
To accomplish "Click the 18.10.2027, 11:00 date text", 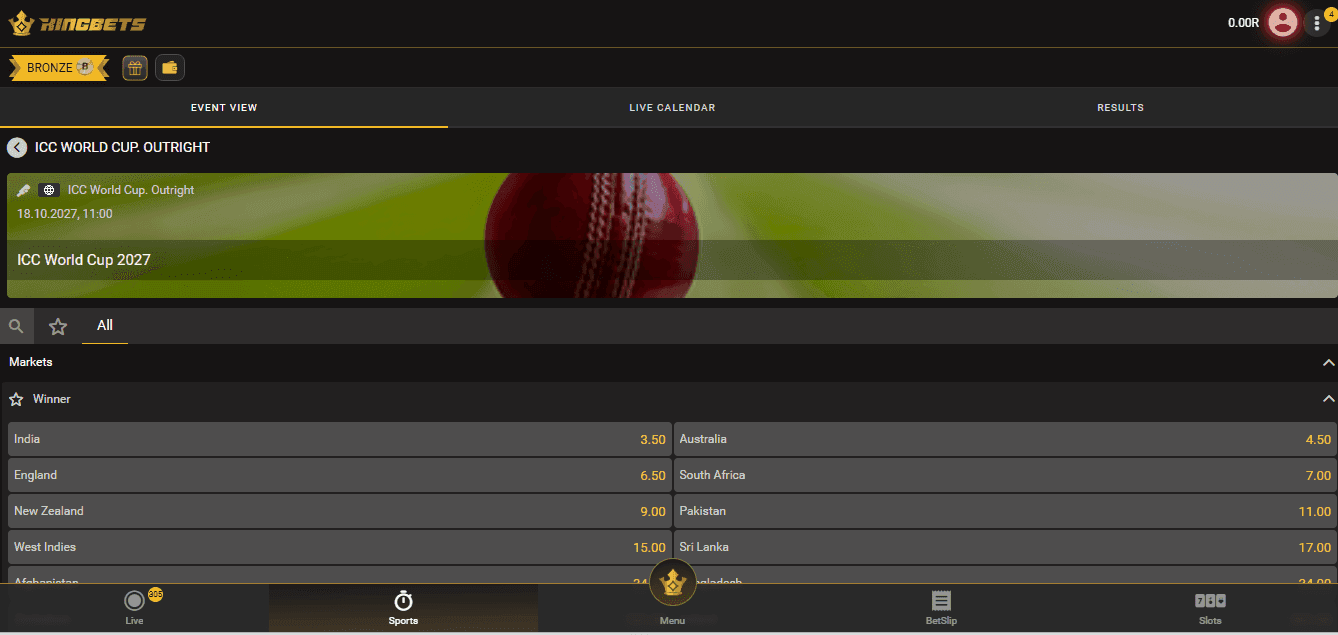I will 65,214.
